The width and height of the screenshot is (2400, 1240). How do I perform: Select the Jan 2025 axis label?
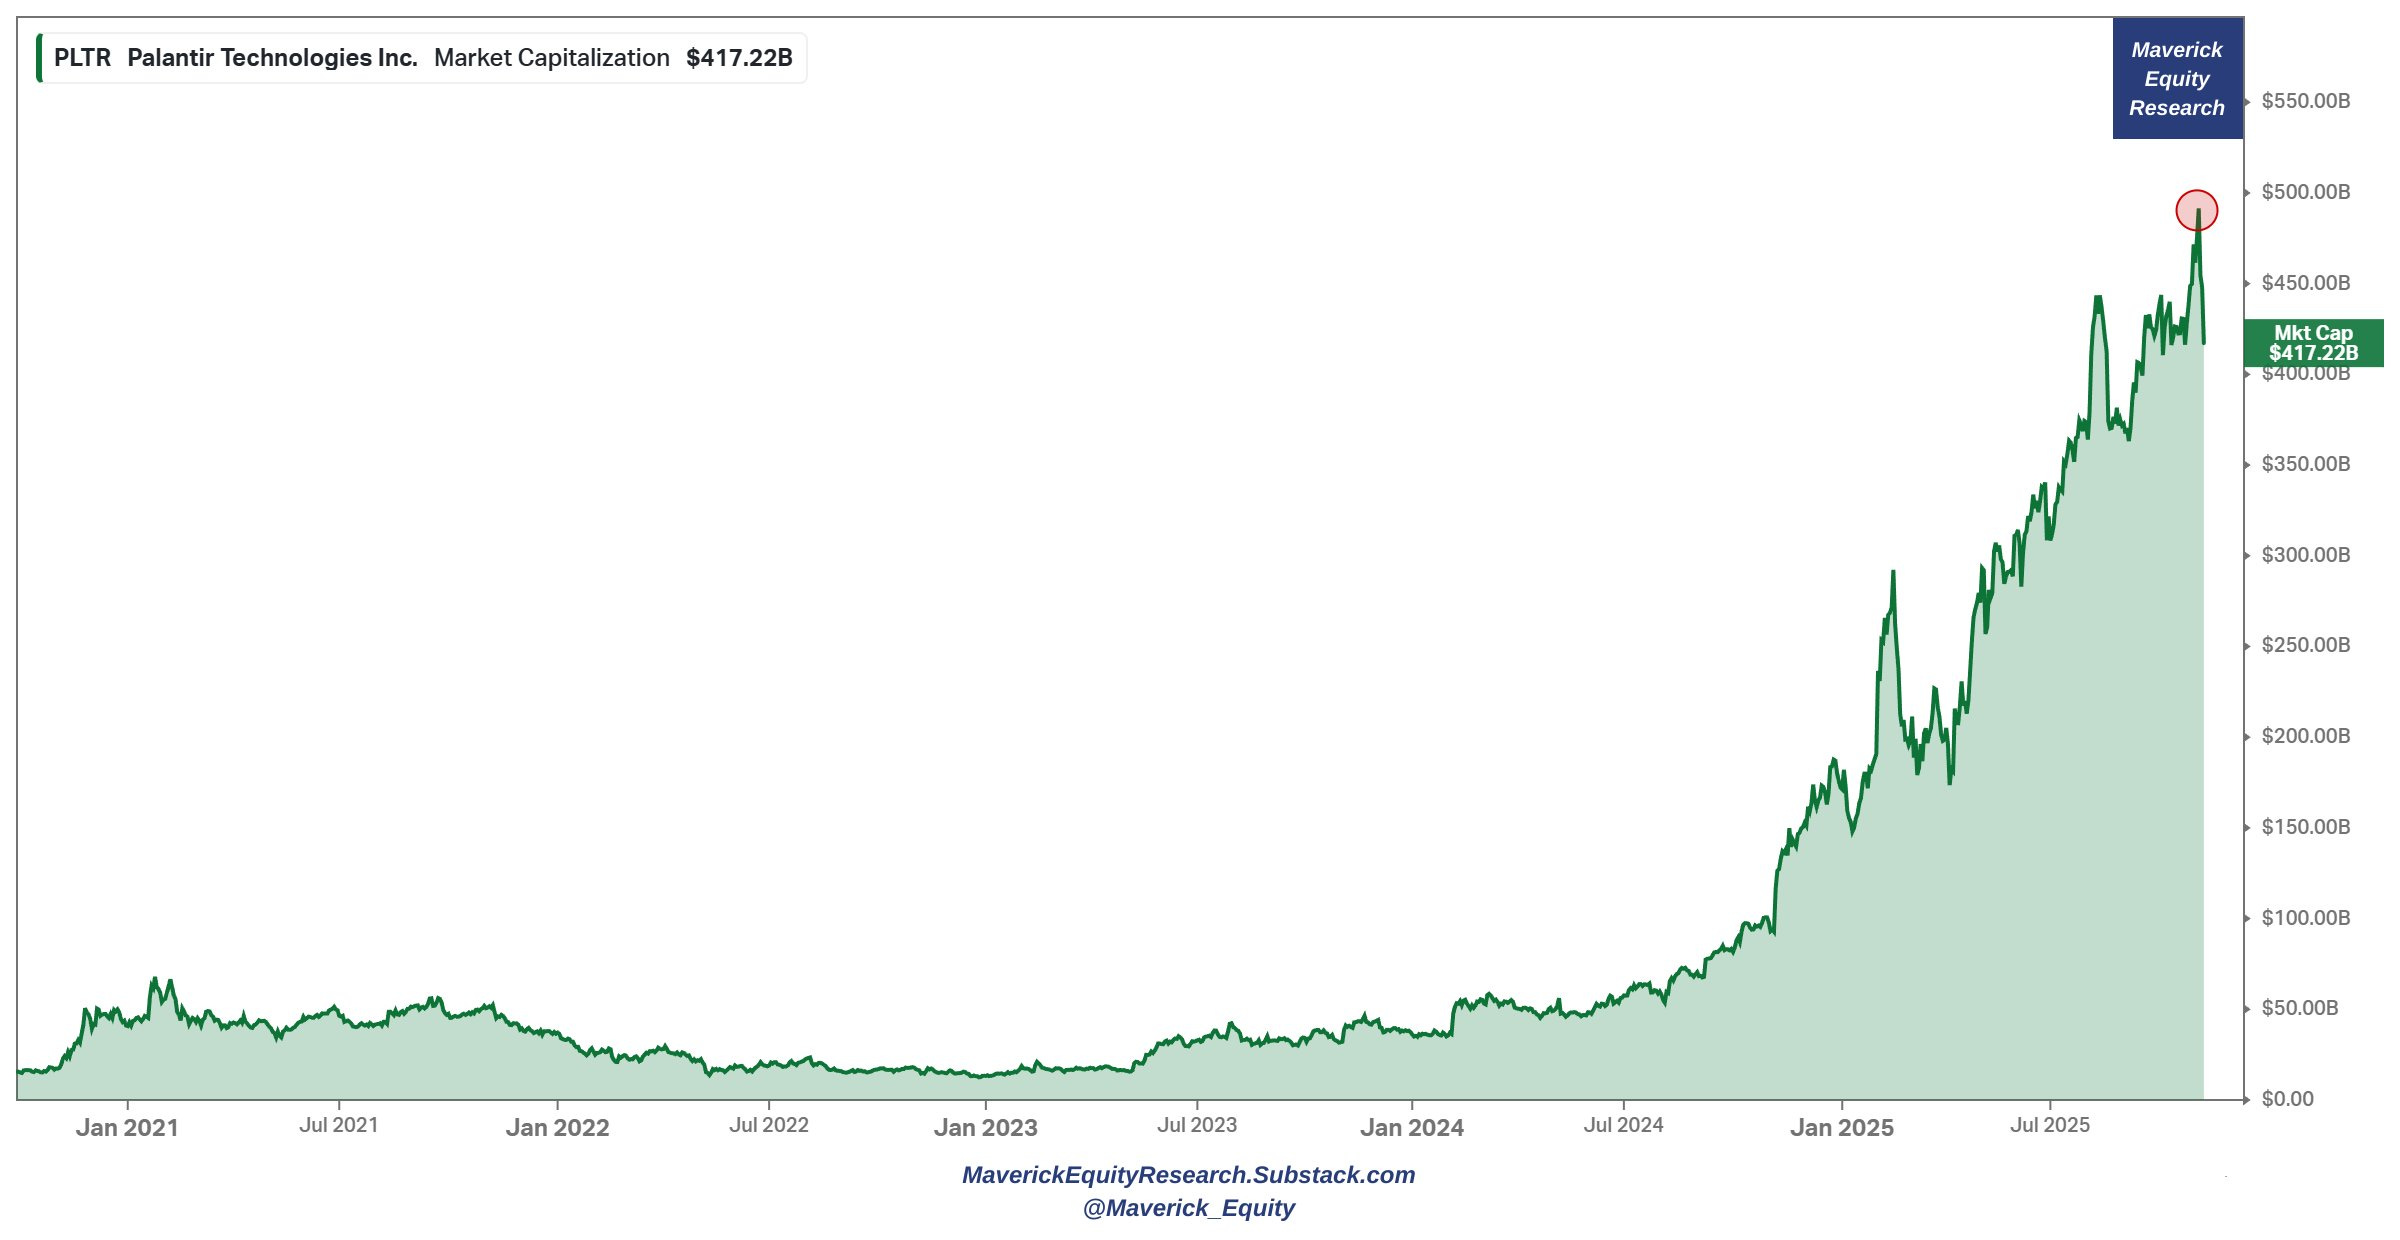click(x=1841, y=1128)
